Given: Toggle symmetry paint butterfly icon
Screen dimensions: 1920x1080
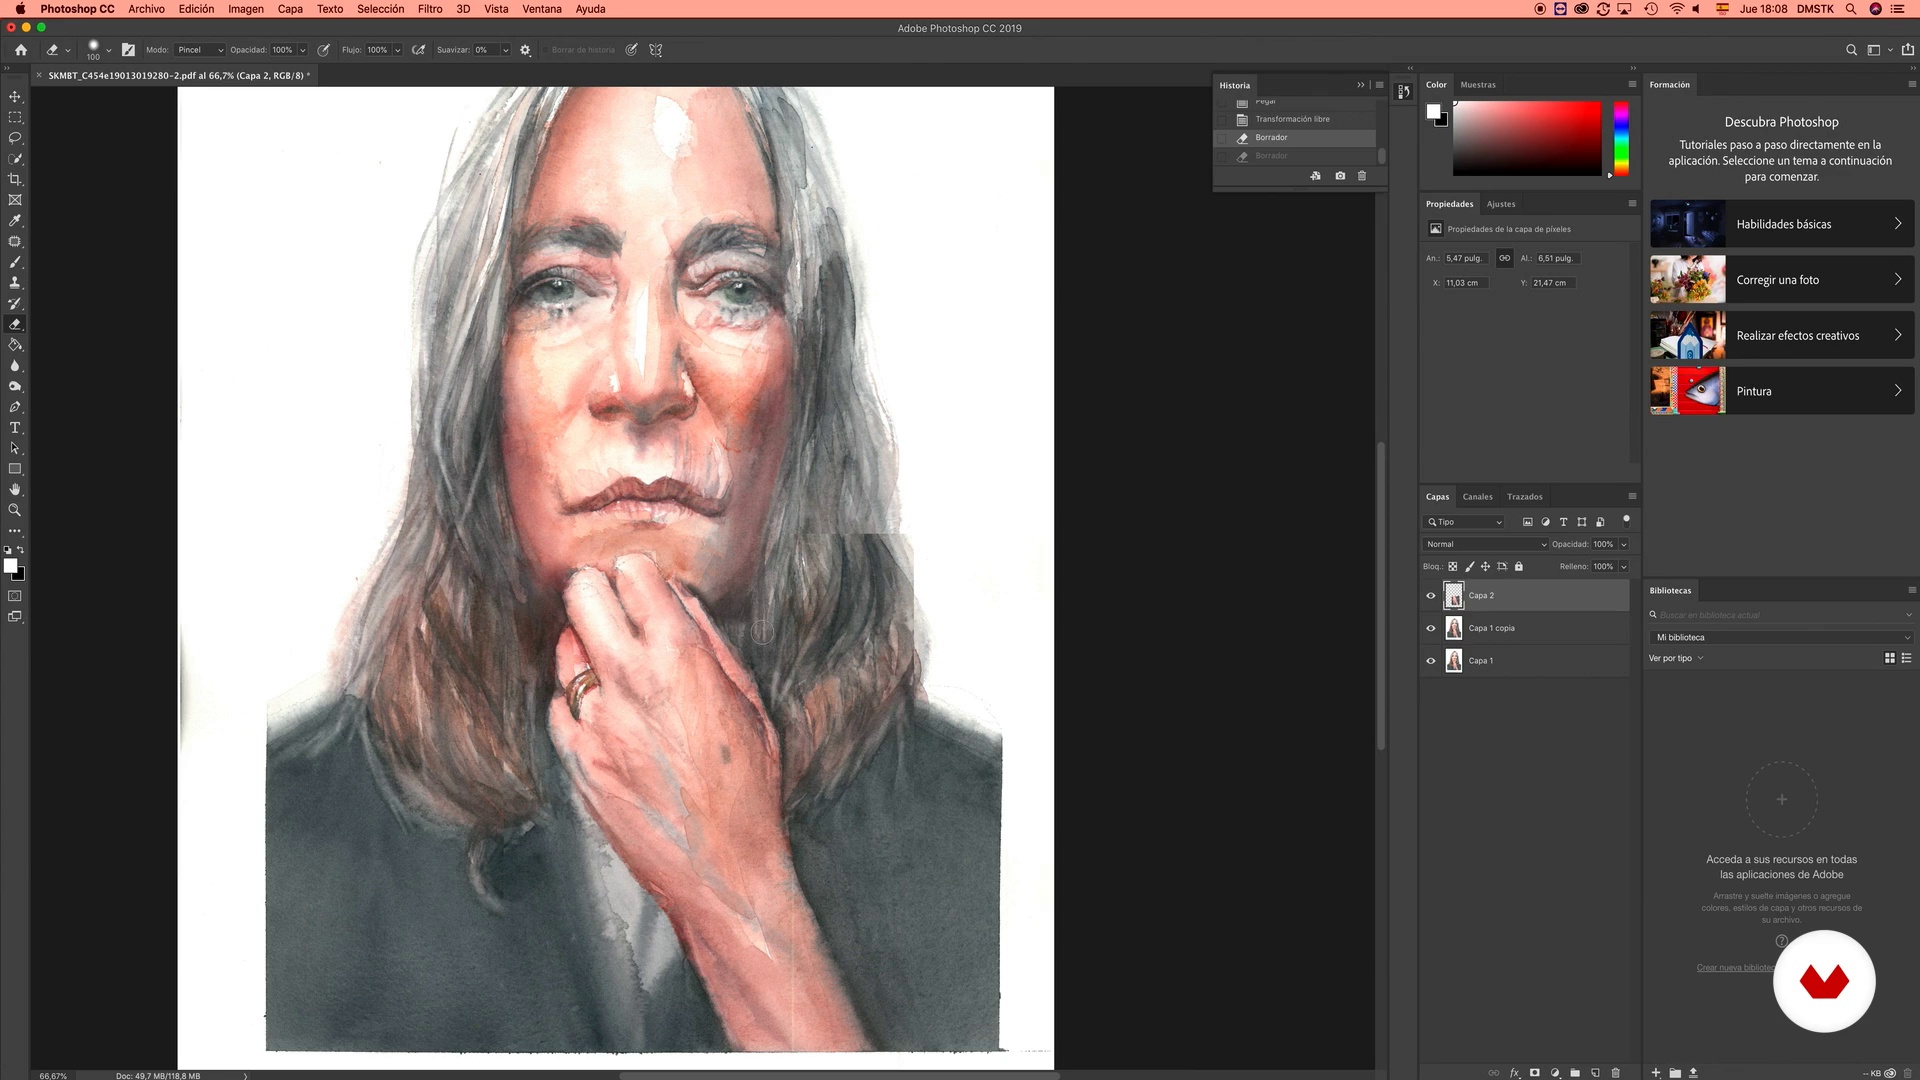Looking at the screenshot, I should (656, 50).
